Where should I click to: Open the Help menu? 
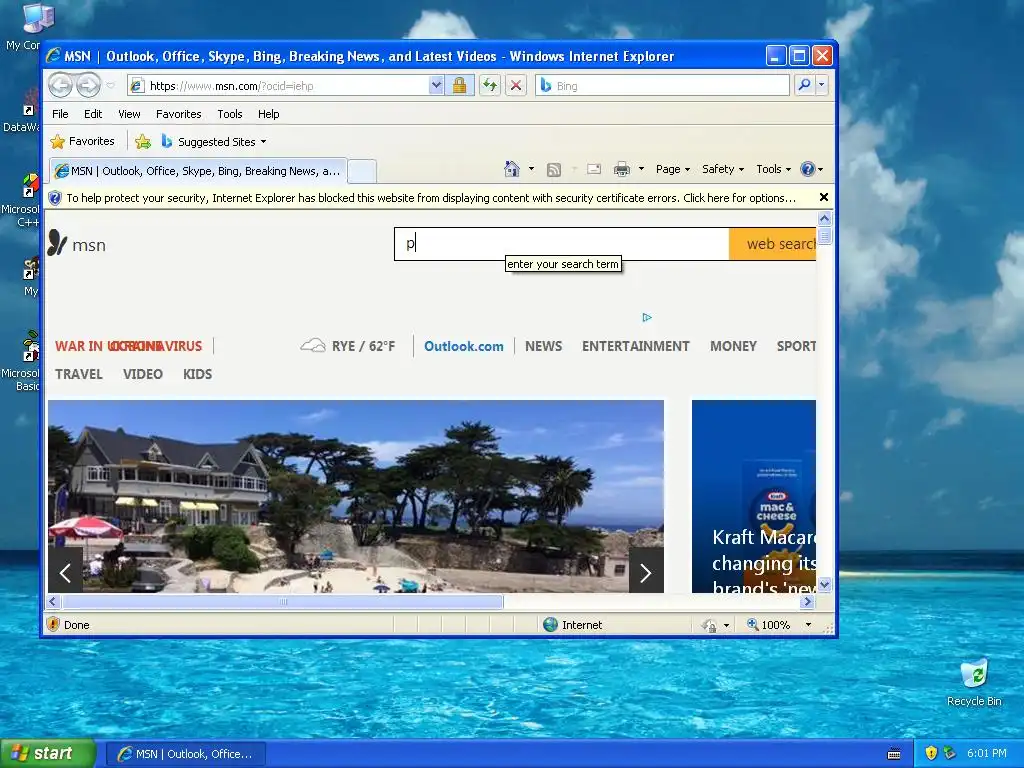pyautogui.click(x=268, y=114)
